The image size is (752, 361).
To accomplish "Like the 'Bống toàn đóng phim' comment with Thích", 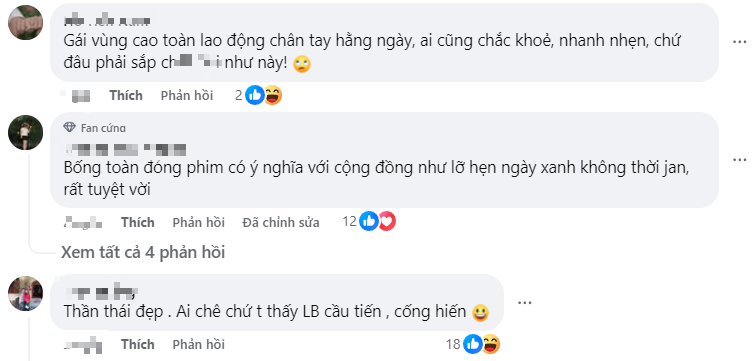I will (138, 222).
